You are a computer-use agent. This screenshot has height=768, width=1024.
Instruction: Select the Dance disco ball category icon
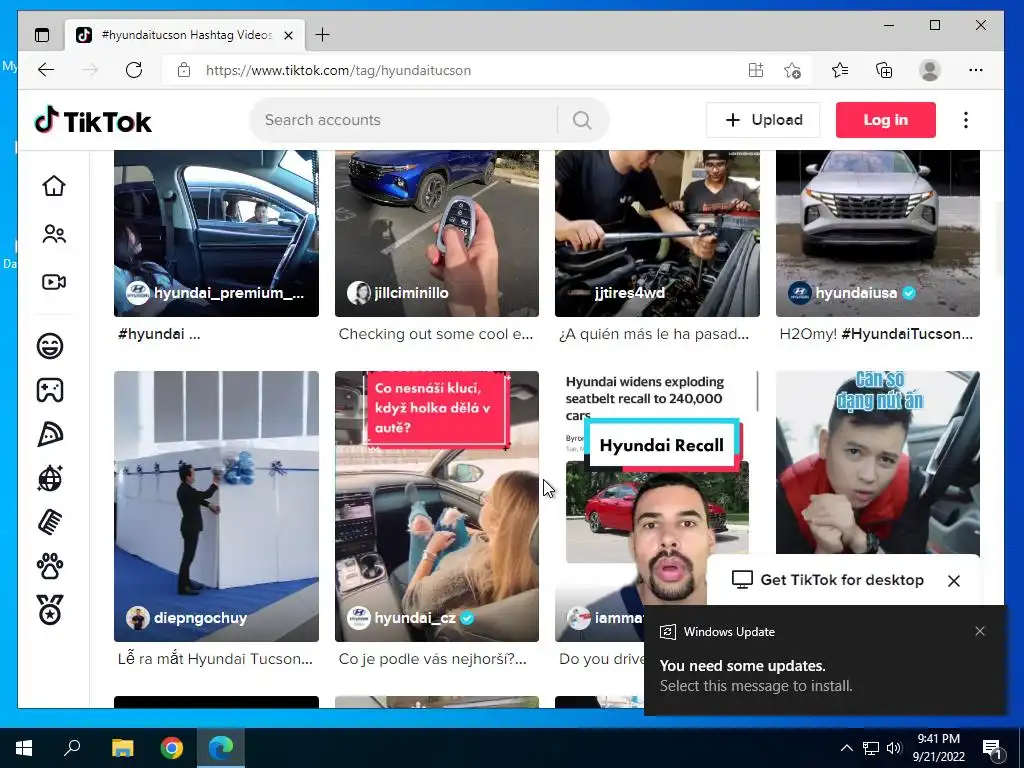click(50, 479)
